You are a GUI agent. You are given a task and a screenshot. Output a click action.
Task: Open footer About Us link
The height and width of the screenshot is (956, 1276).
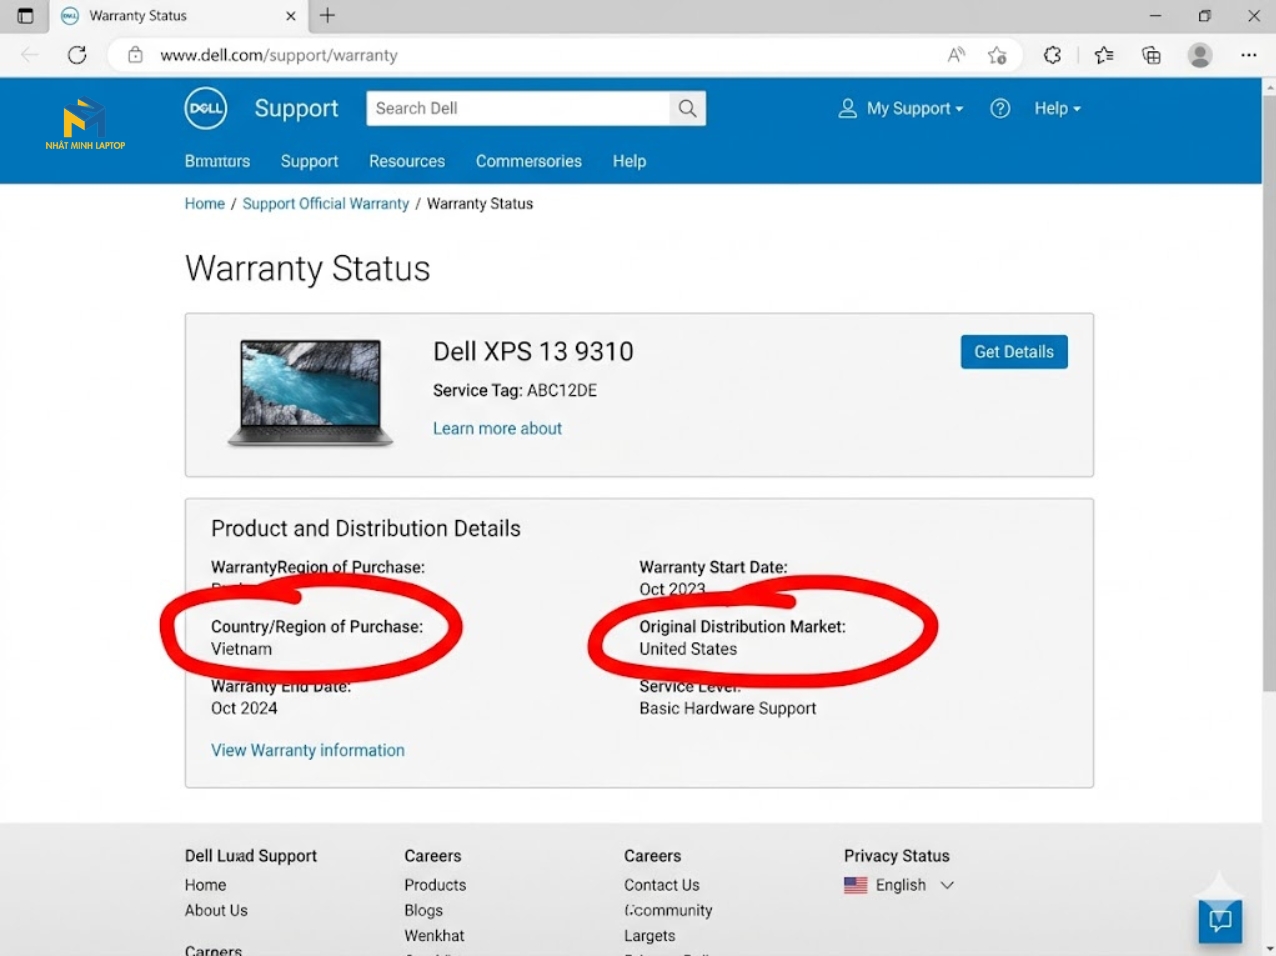216,910
